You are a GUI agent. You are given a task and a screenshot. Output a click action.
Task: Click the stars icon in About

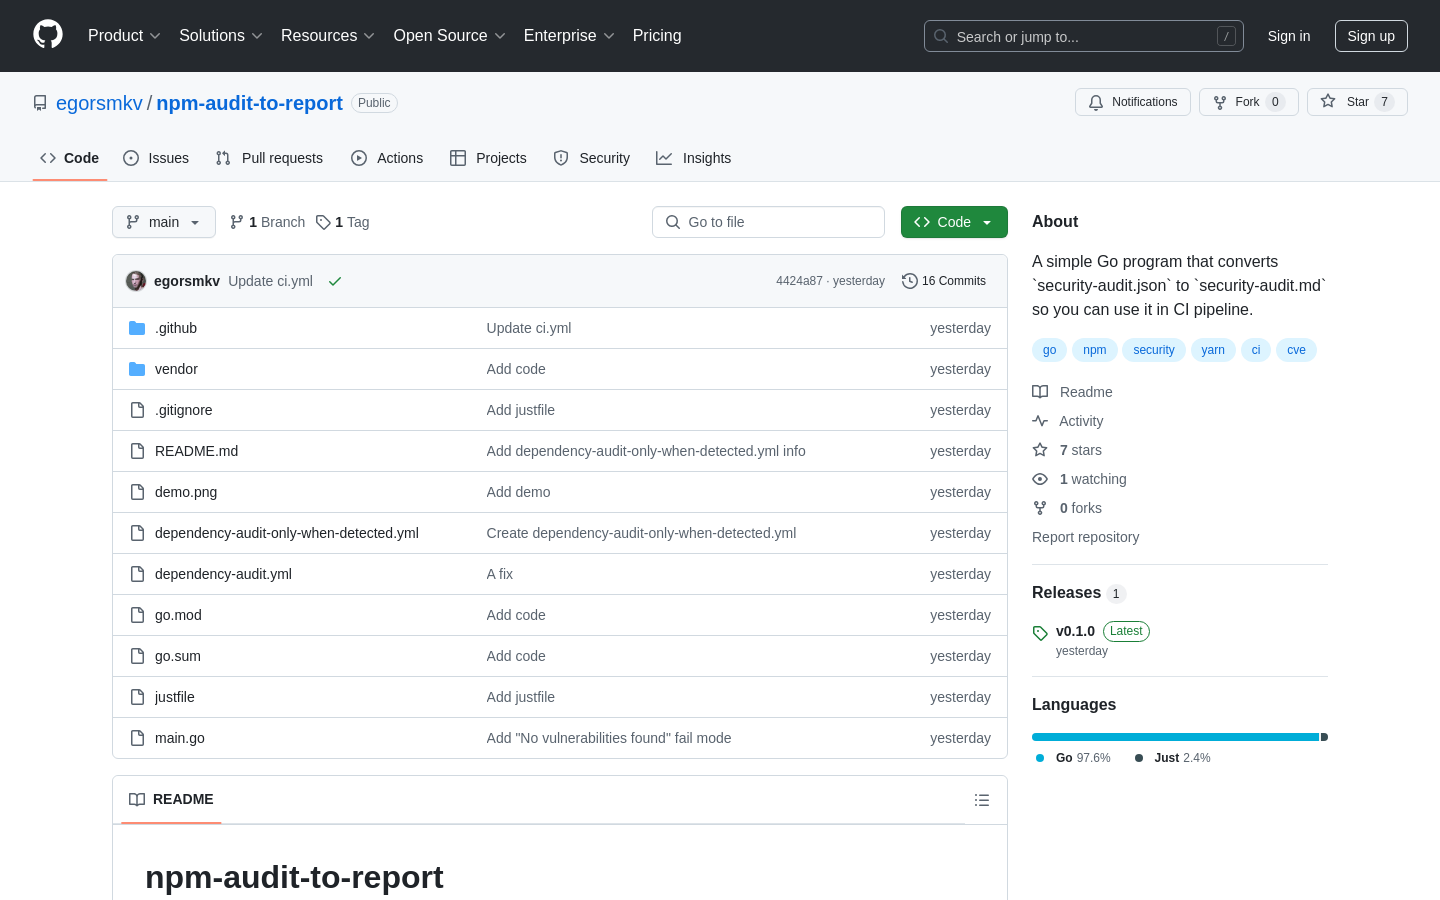[1040, 450]
